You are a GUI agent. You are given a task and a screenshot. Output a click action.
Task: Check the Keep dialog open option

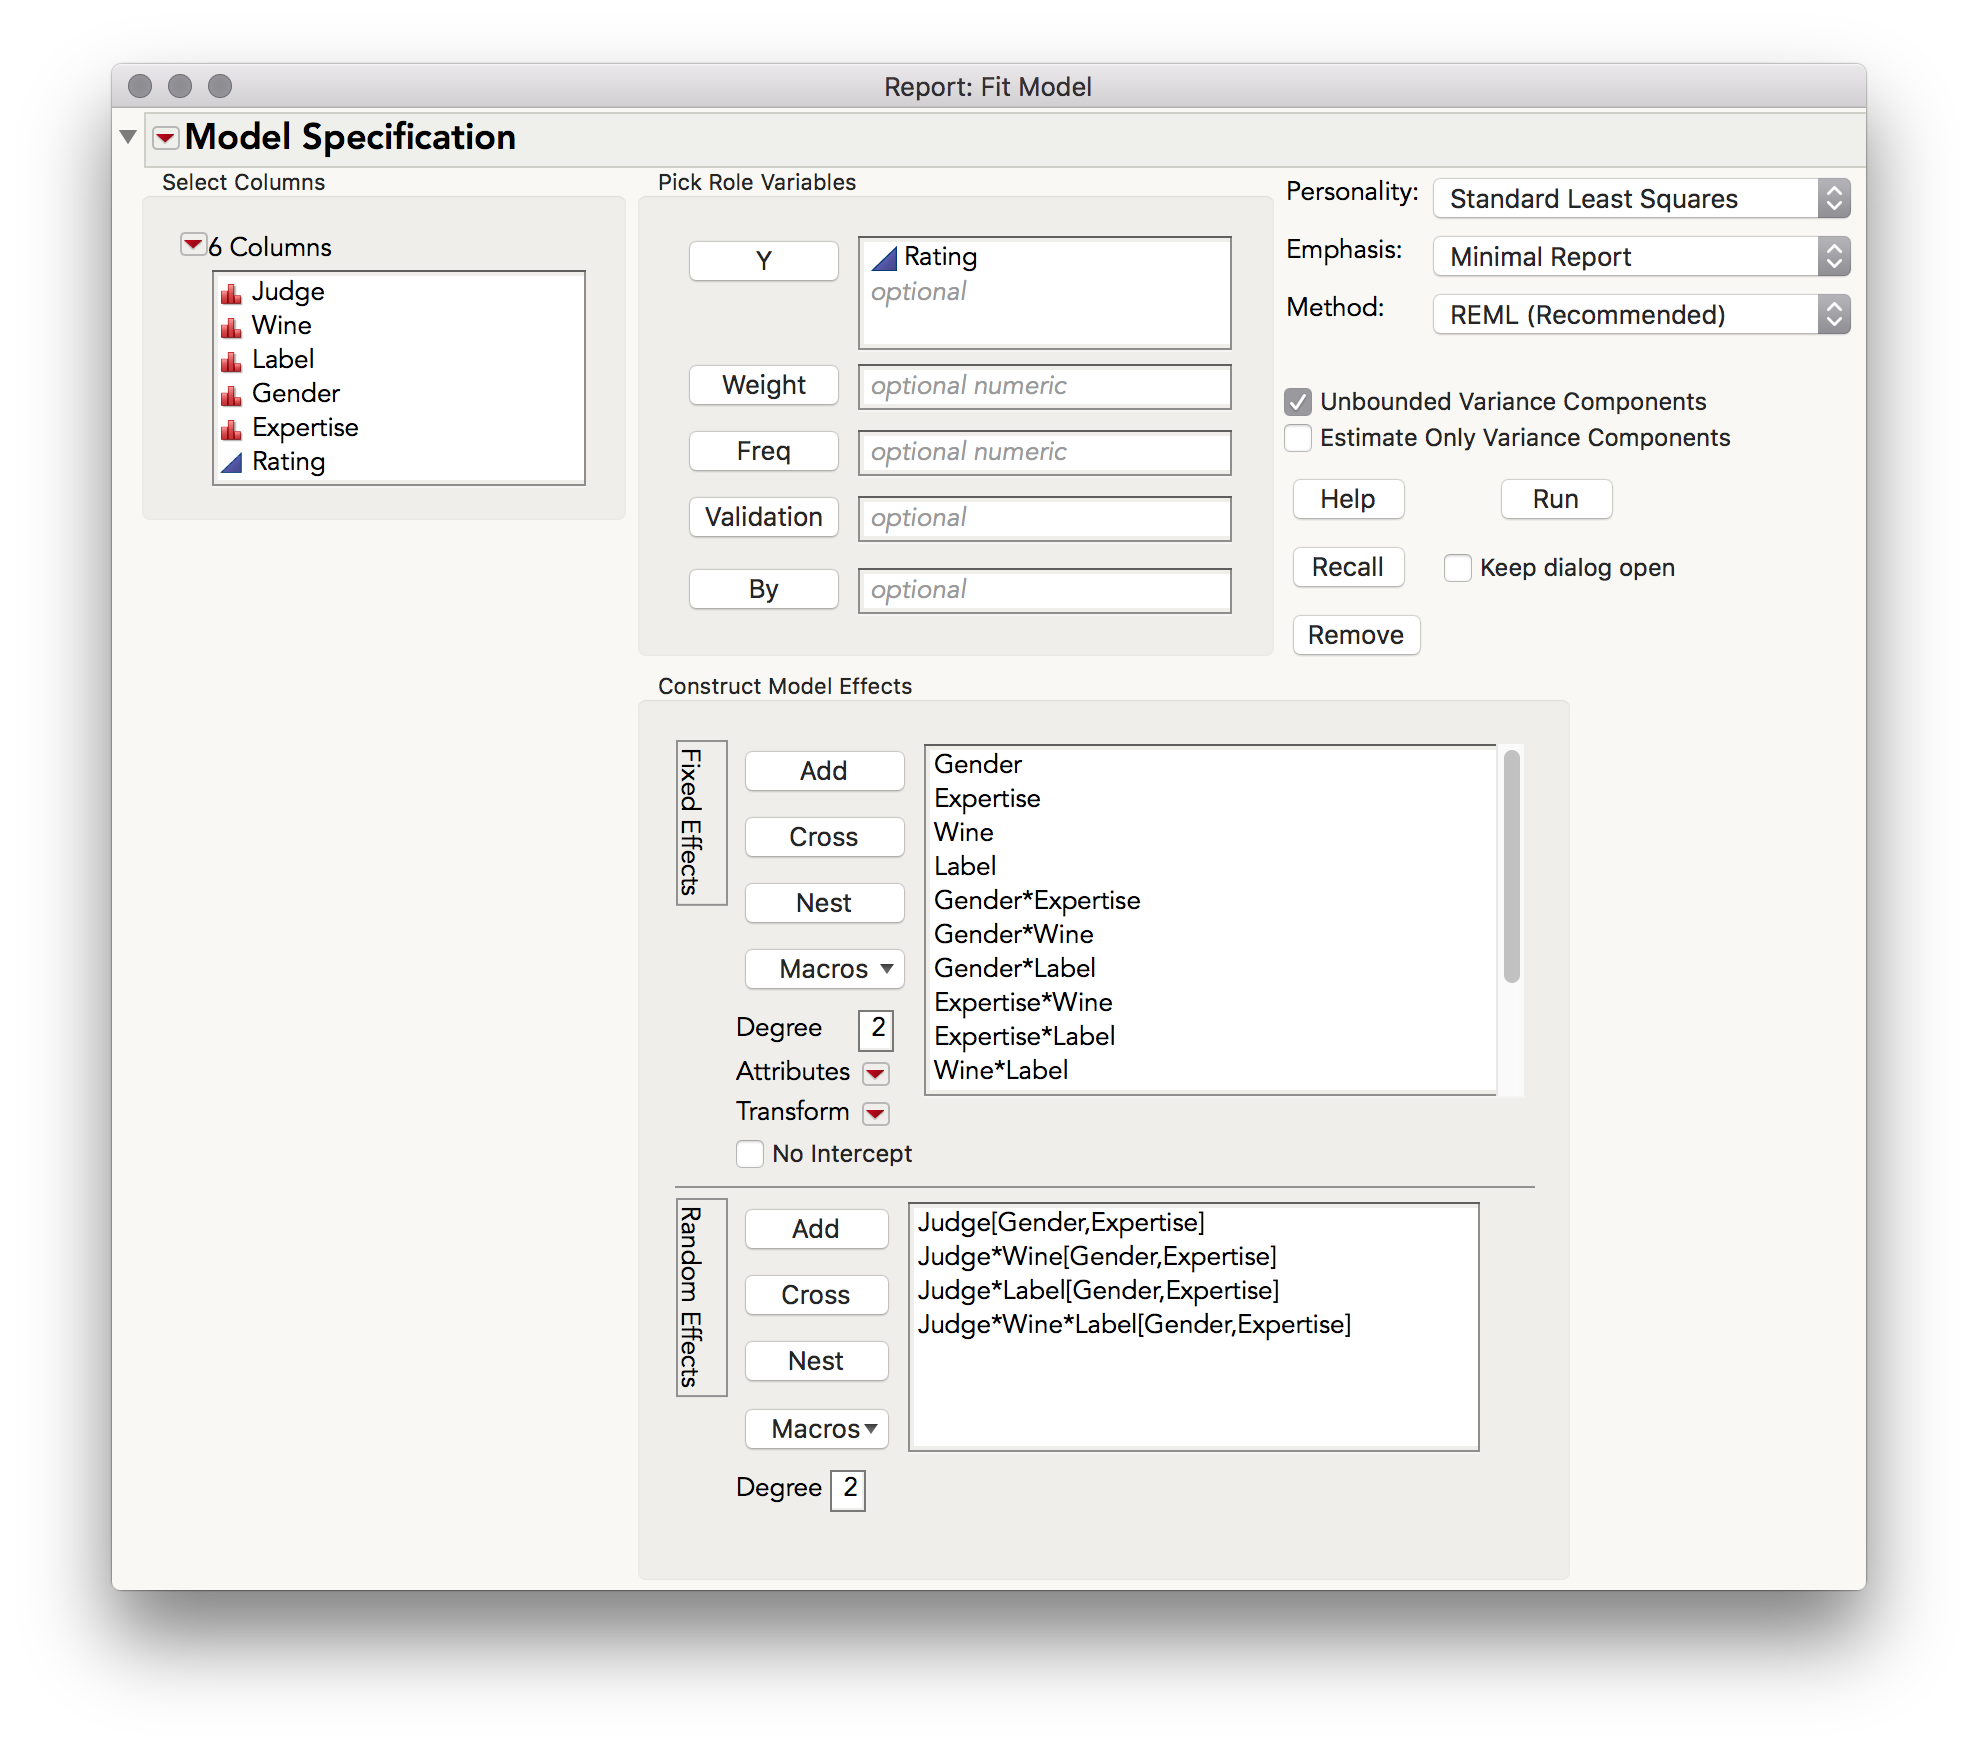1458,568
